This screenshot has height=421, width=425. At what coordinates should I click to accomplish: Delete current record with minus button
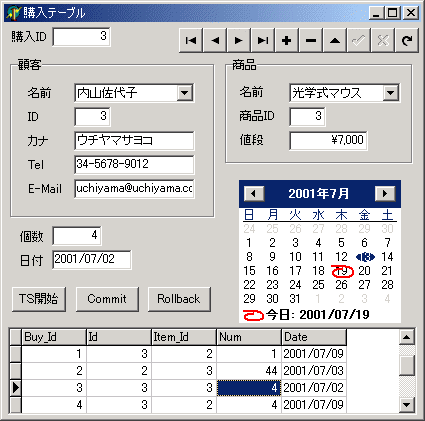[311, 41]
